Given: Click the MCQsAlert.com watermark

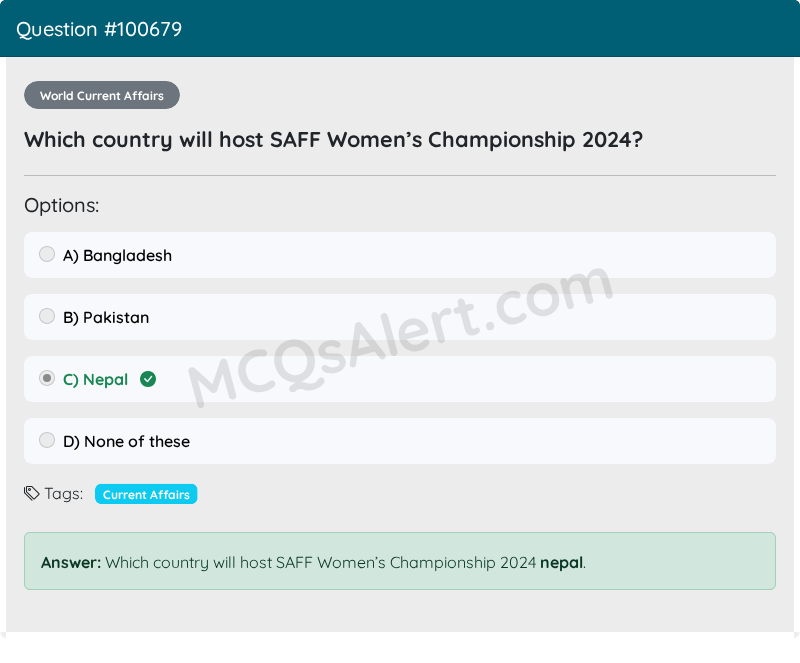Looking at the screenshot, I should [401, 337].
